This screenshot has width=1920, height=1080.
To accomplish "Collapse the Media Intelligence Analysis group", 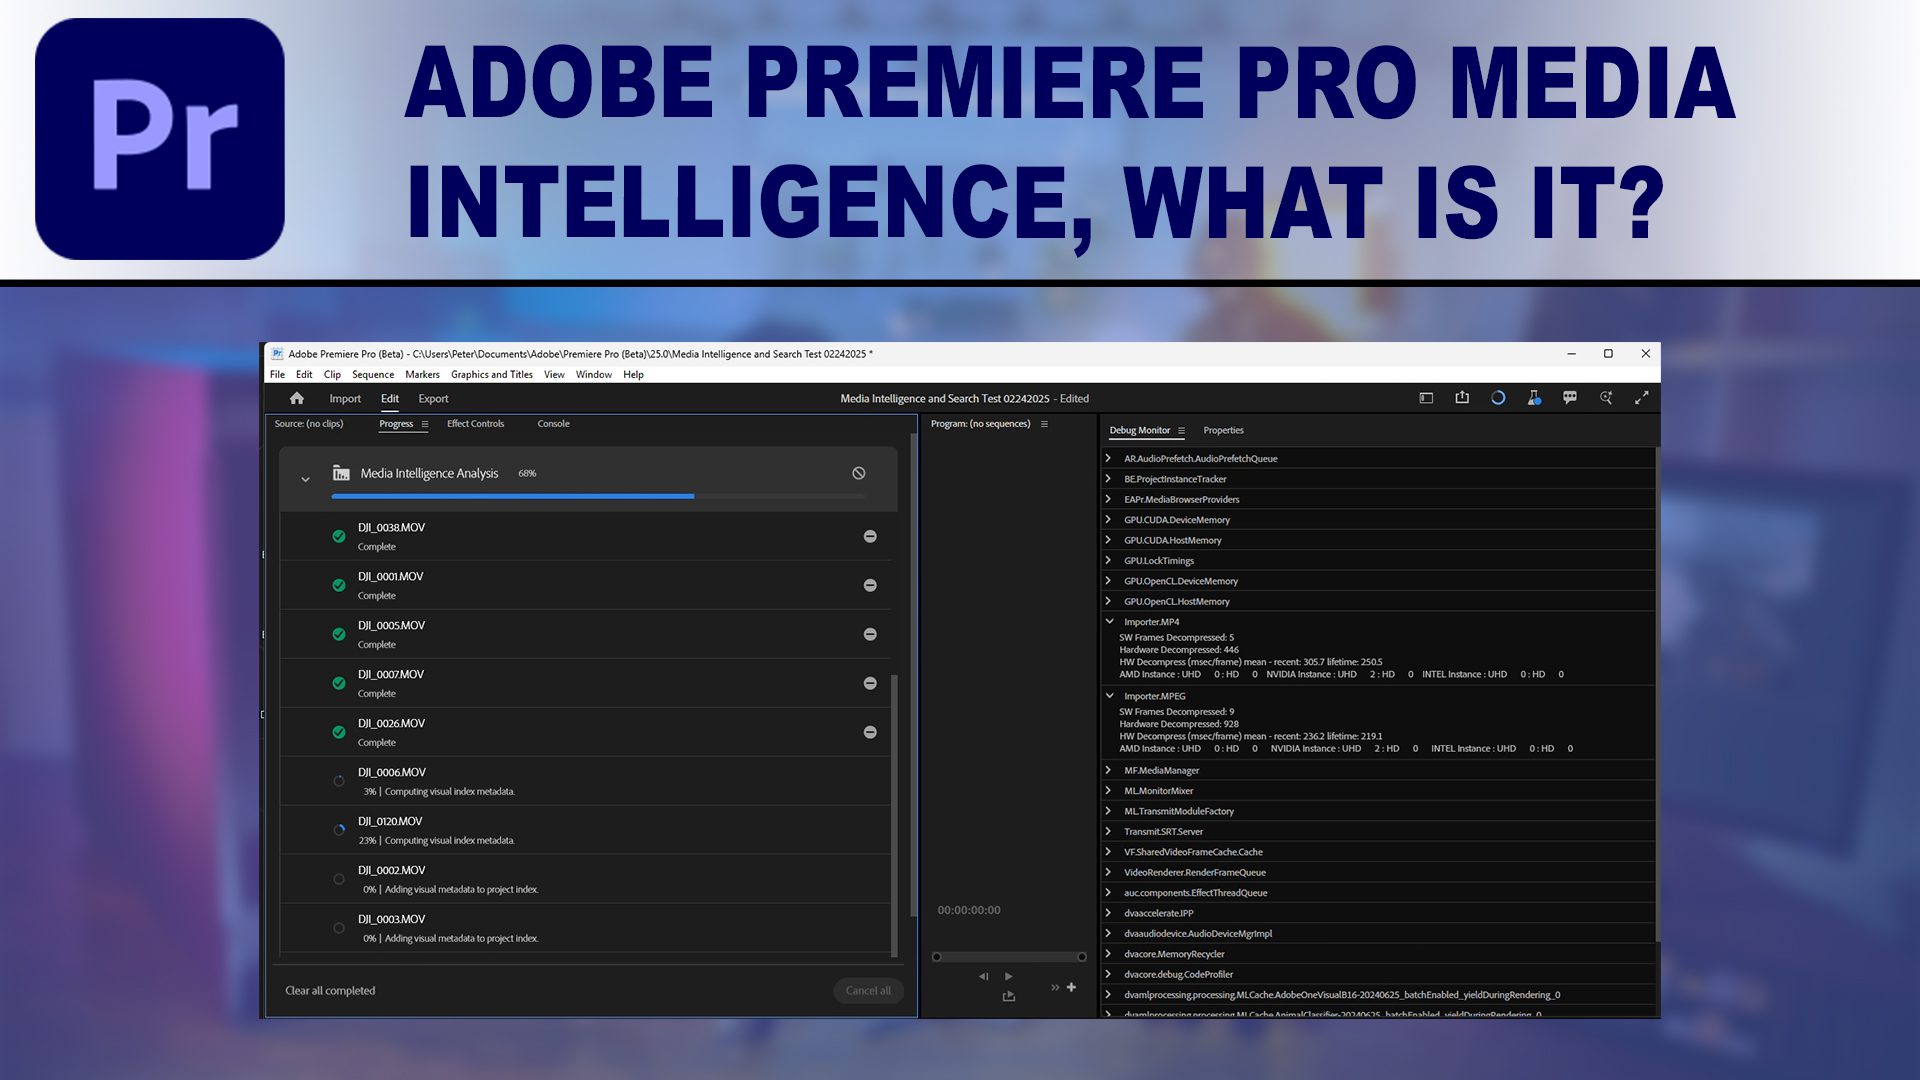I will tap(305, 479).
